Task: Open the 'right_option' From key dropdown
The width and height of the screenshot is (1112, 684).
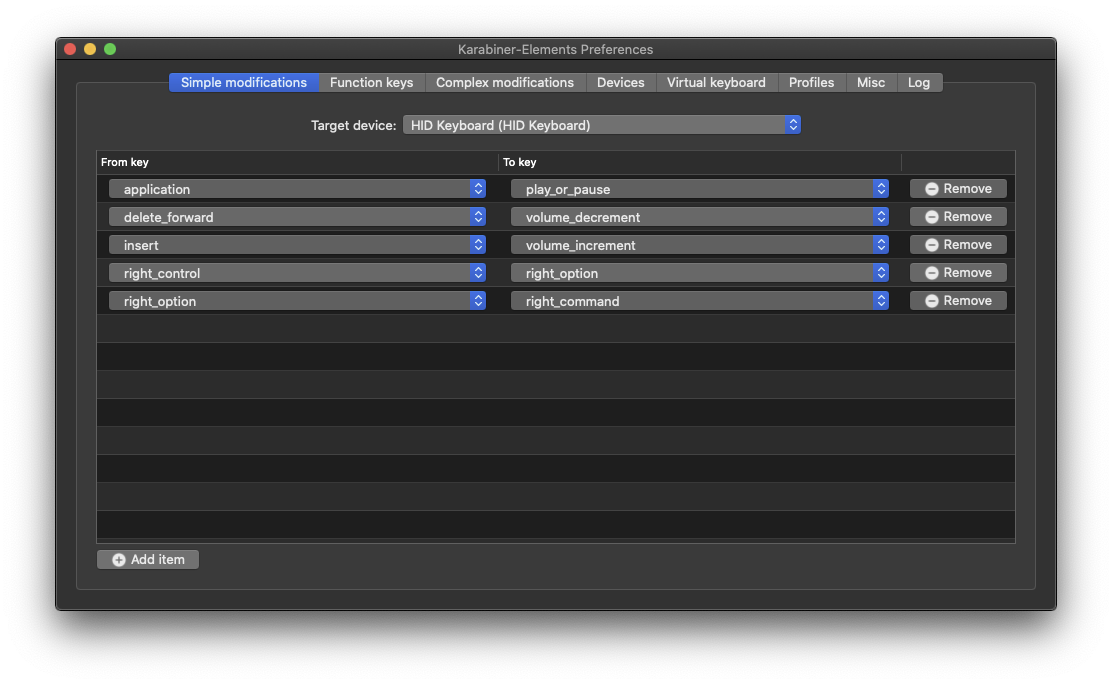Action: tap(297, 301)
